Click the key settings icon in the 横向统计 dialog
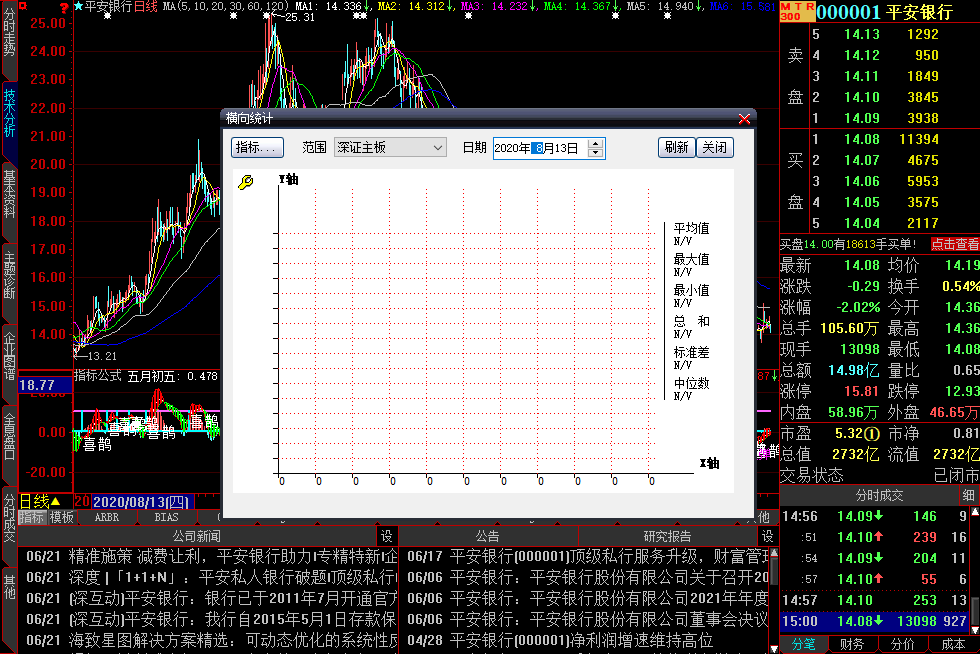 pyautogui.click(x=246, y=181)
